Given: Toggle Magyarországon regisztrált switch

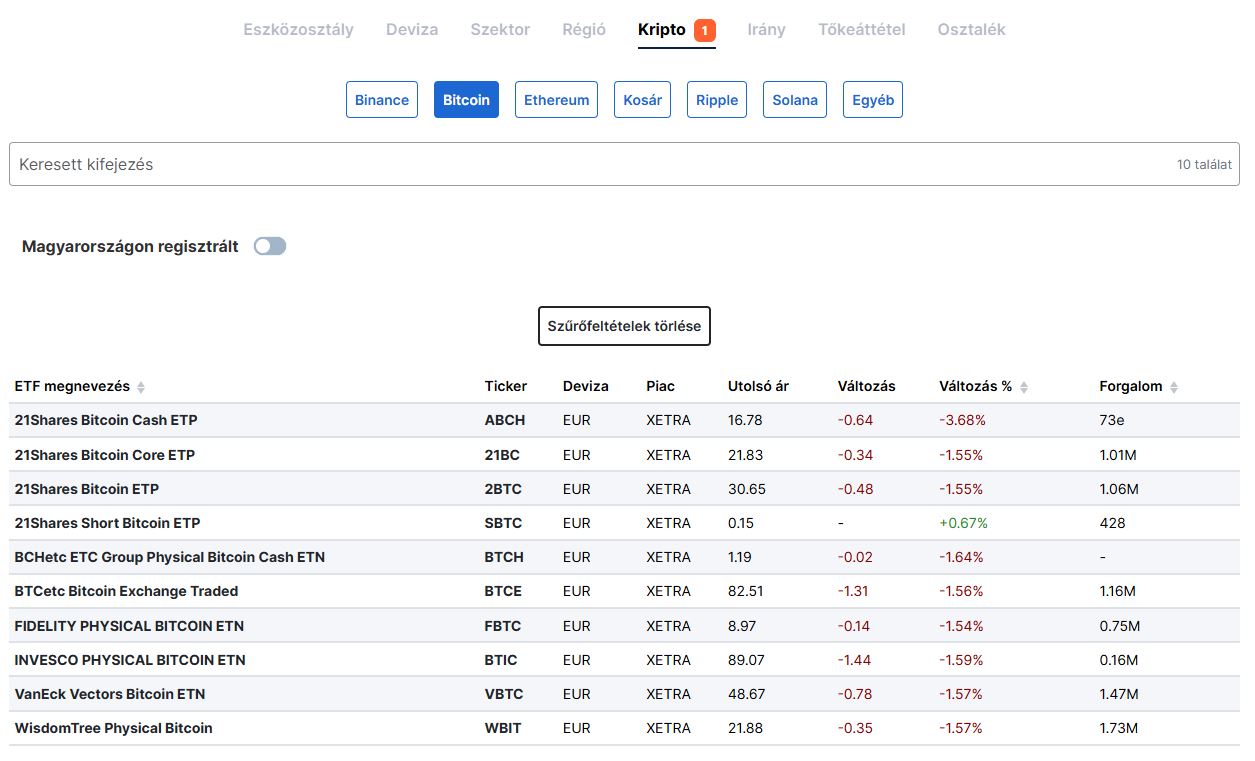Looking at the screenshot, I should pos(270,246).
